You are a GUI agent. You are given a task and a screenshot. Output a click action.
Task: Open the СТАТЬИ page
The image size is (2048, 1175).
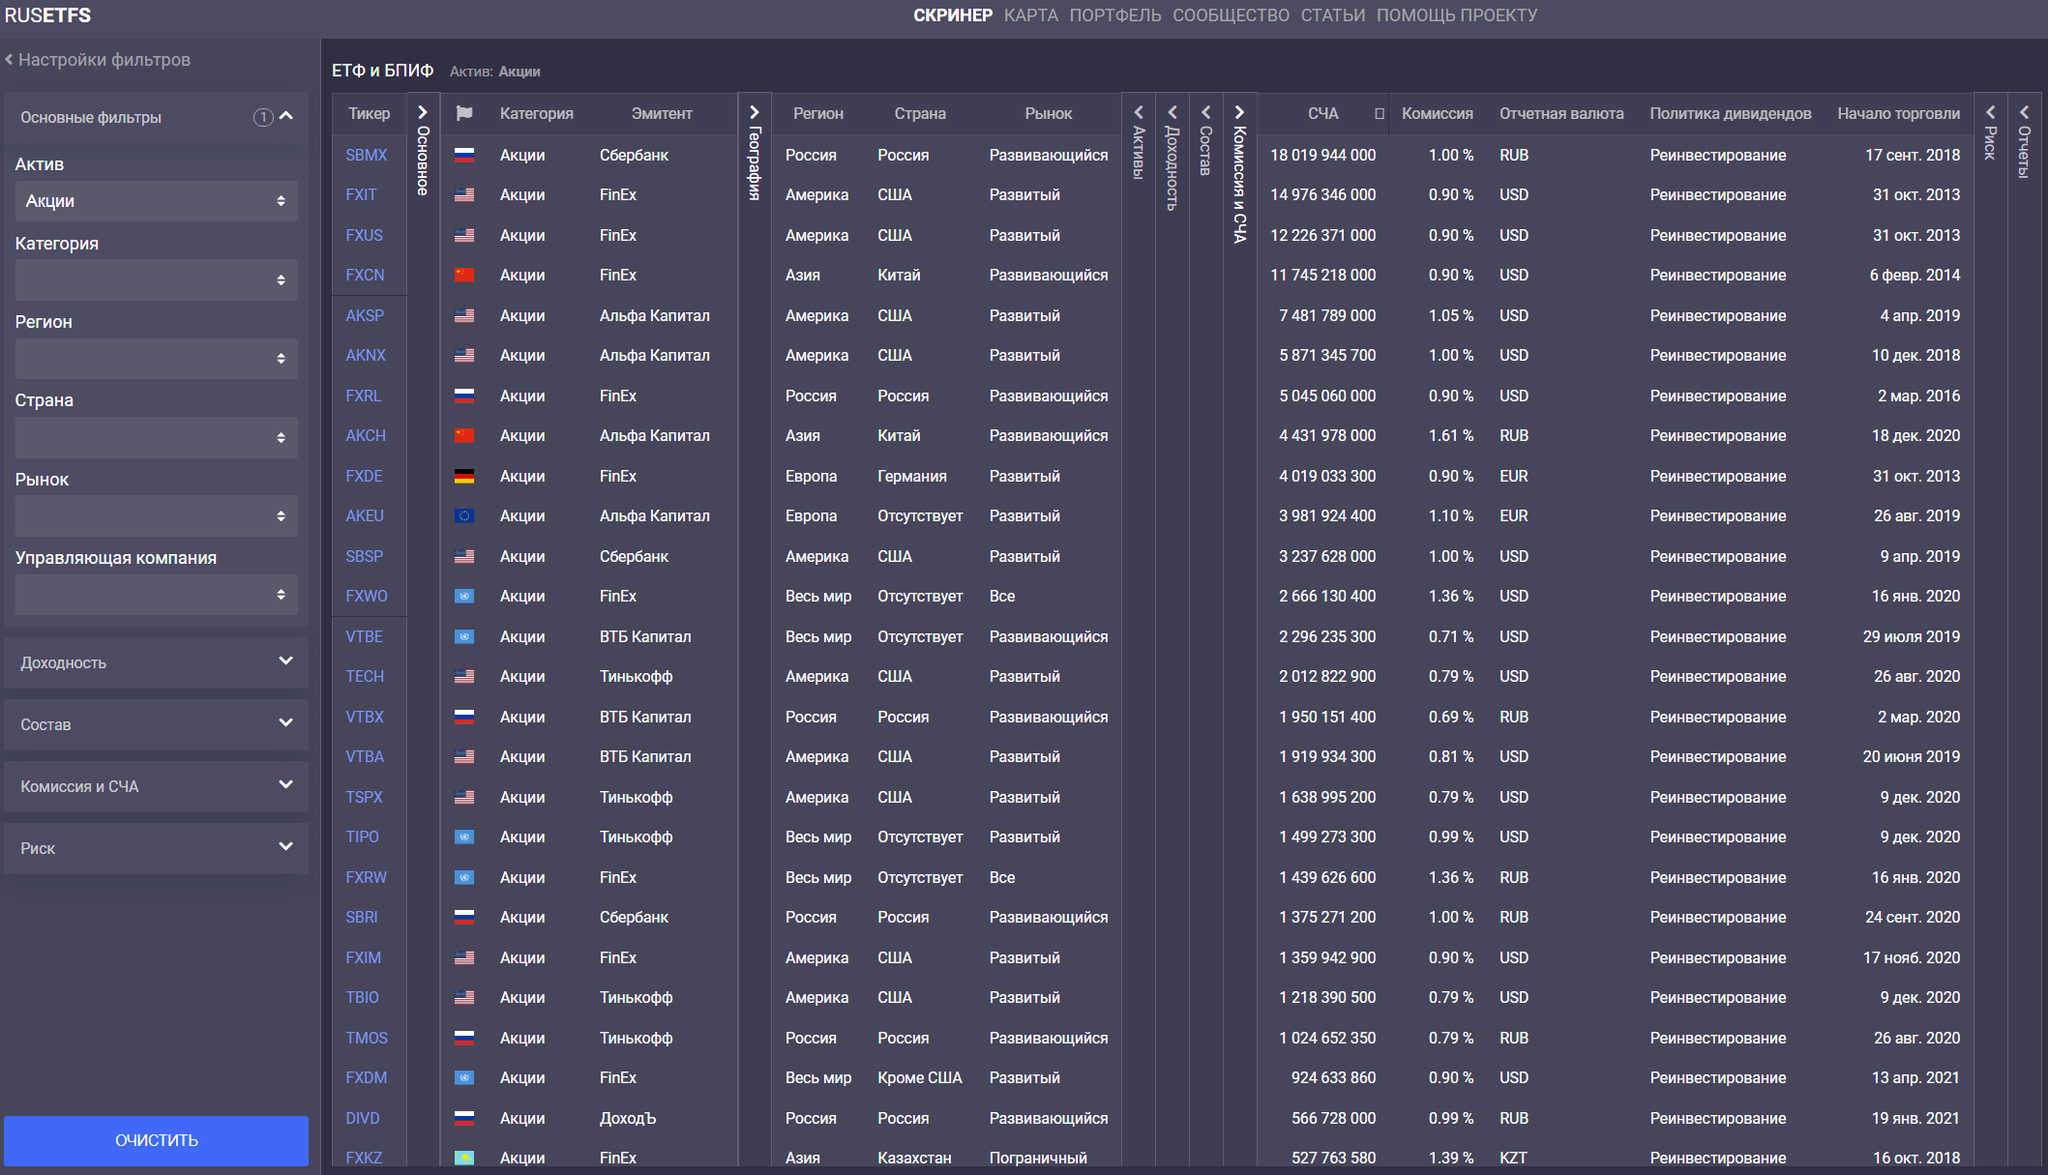click(x=1332, y=15)
